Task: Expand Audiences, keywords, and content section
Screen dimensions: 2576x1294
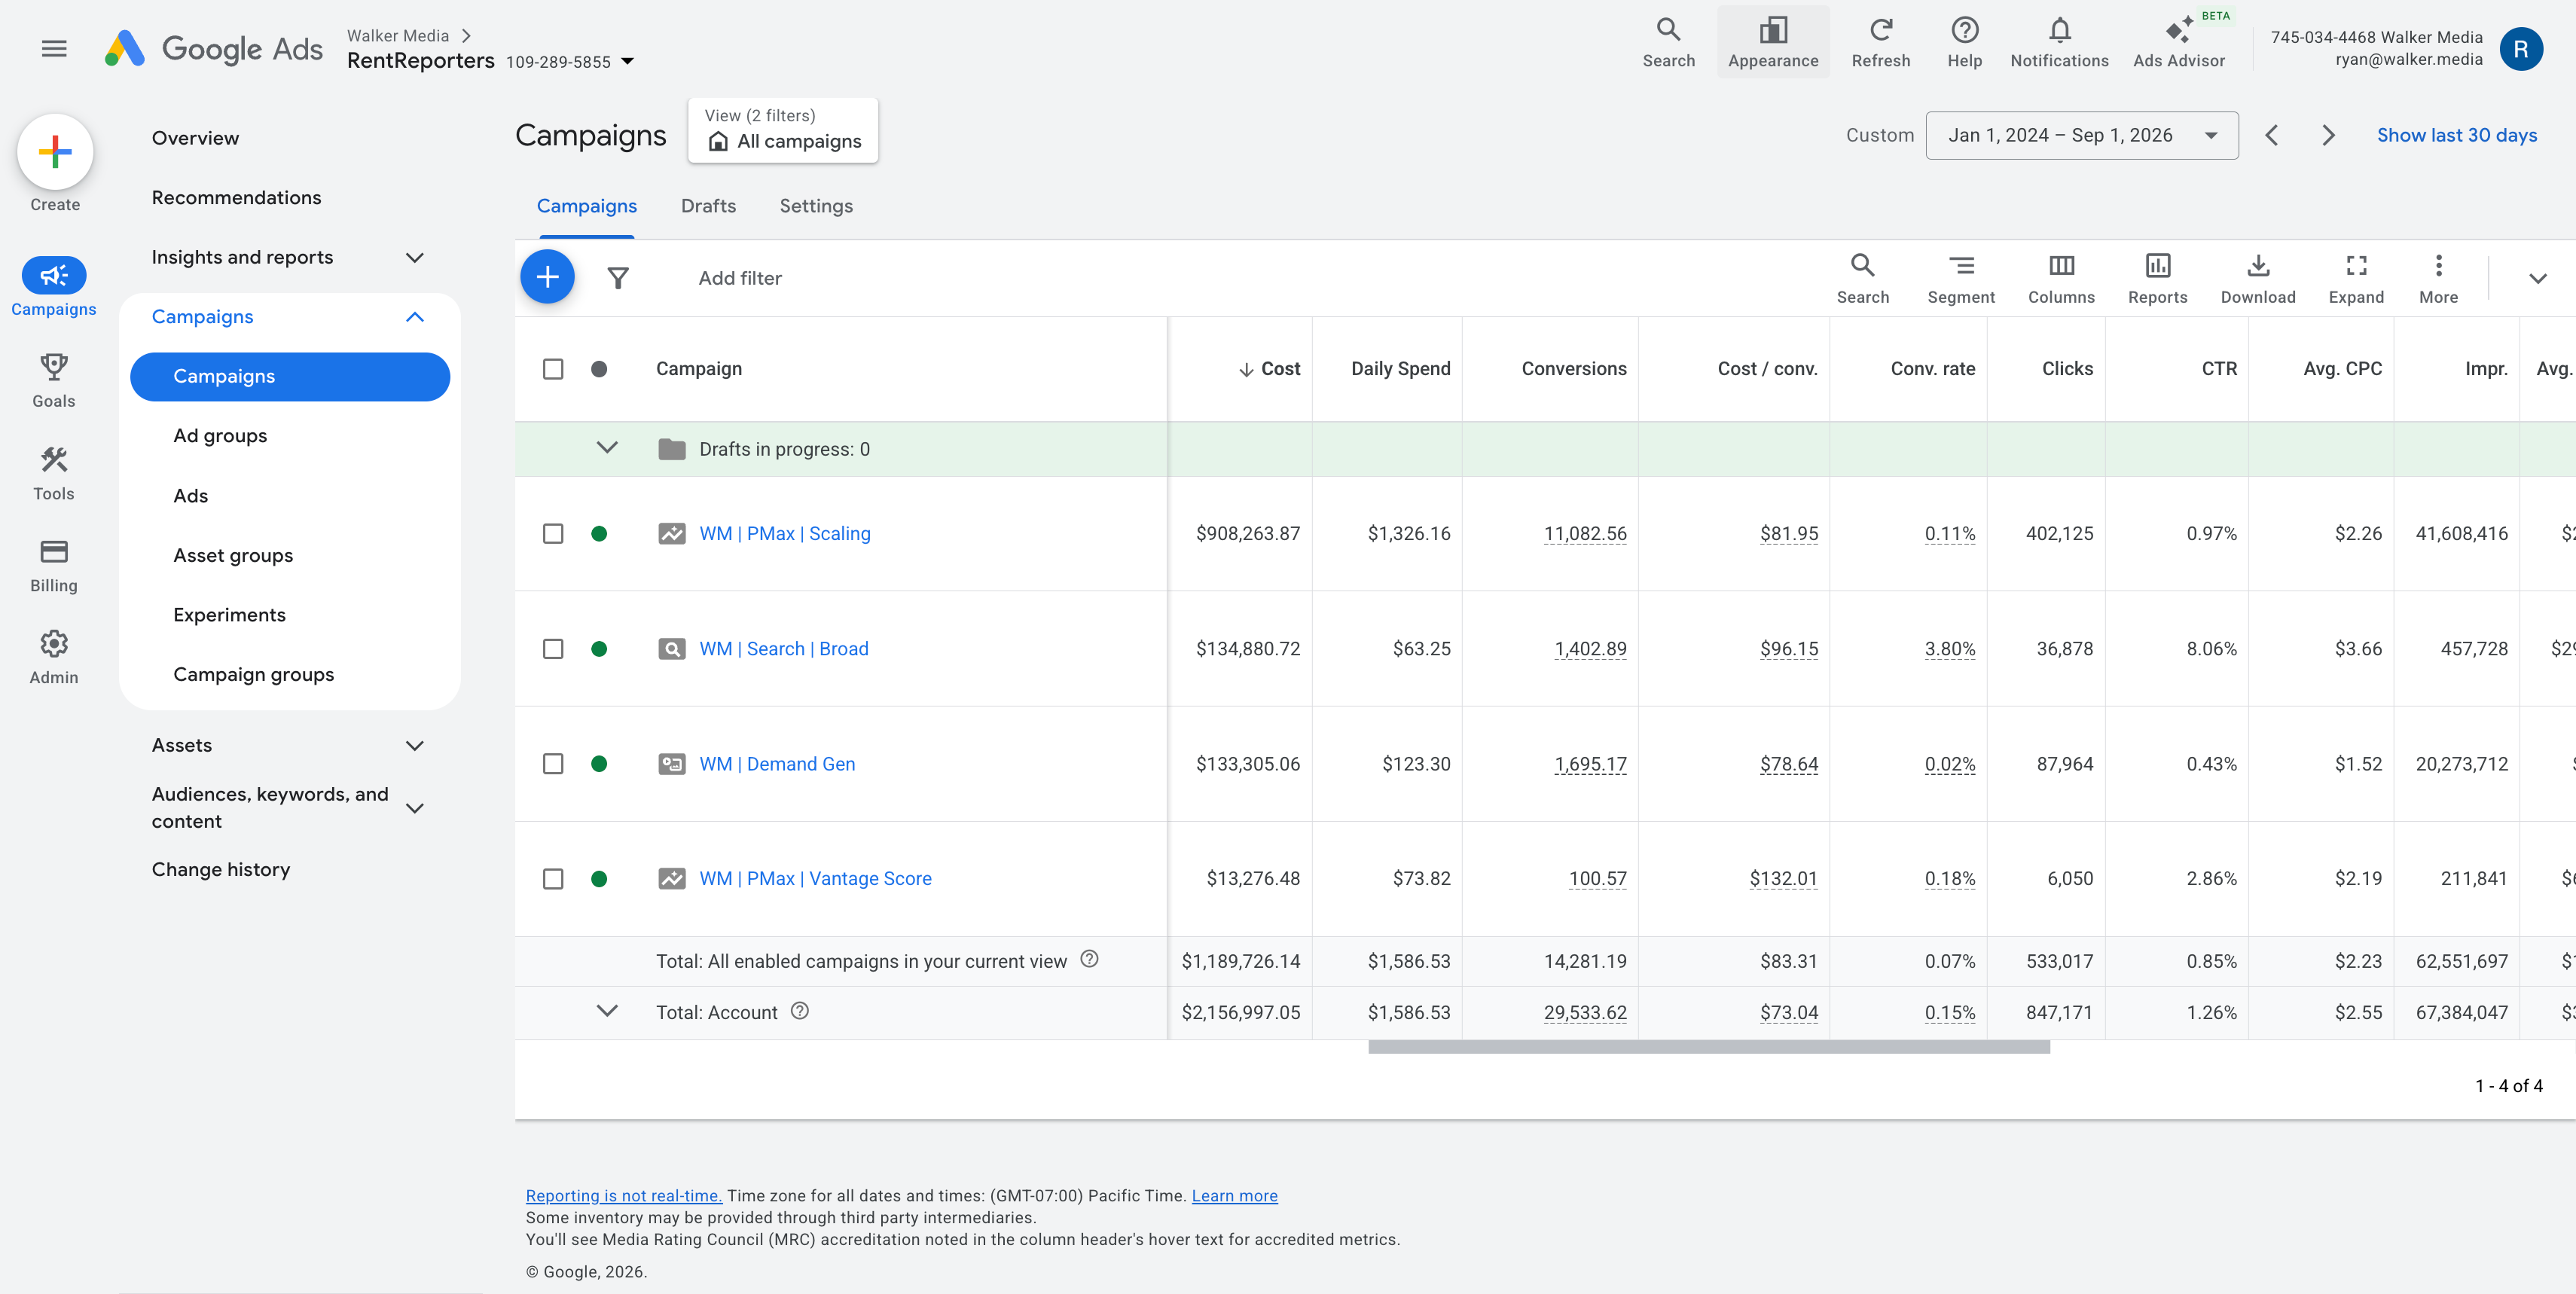Action: (x=414, y=808)
